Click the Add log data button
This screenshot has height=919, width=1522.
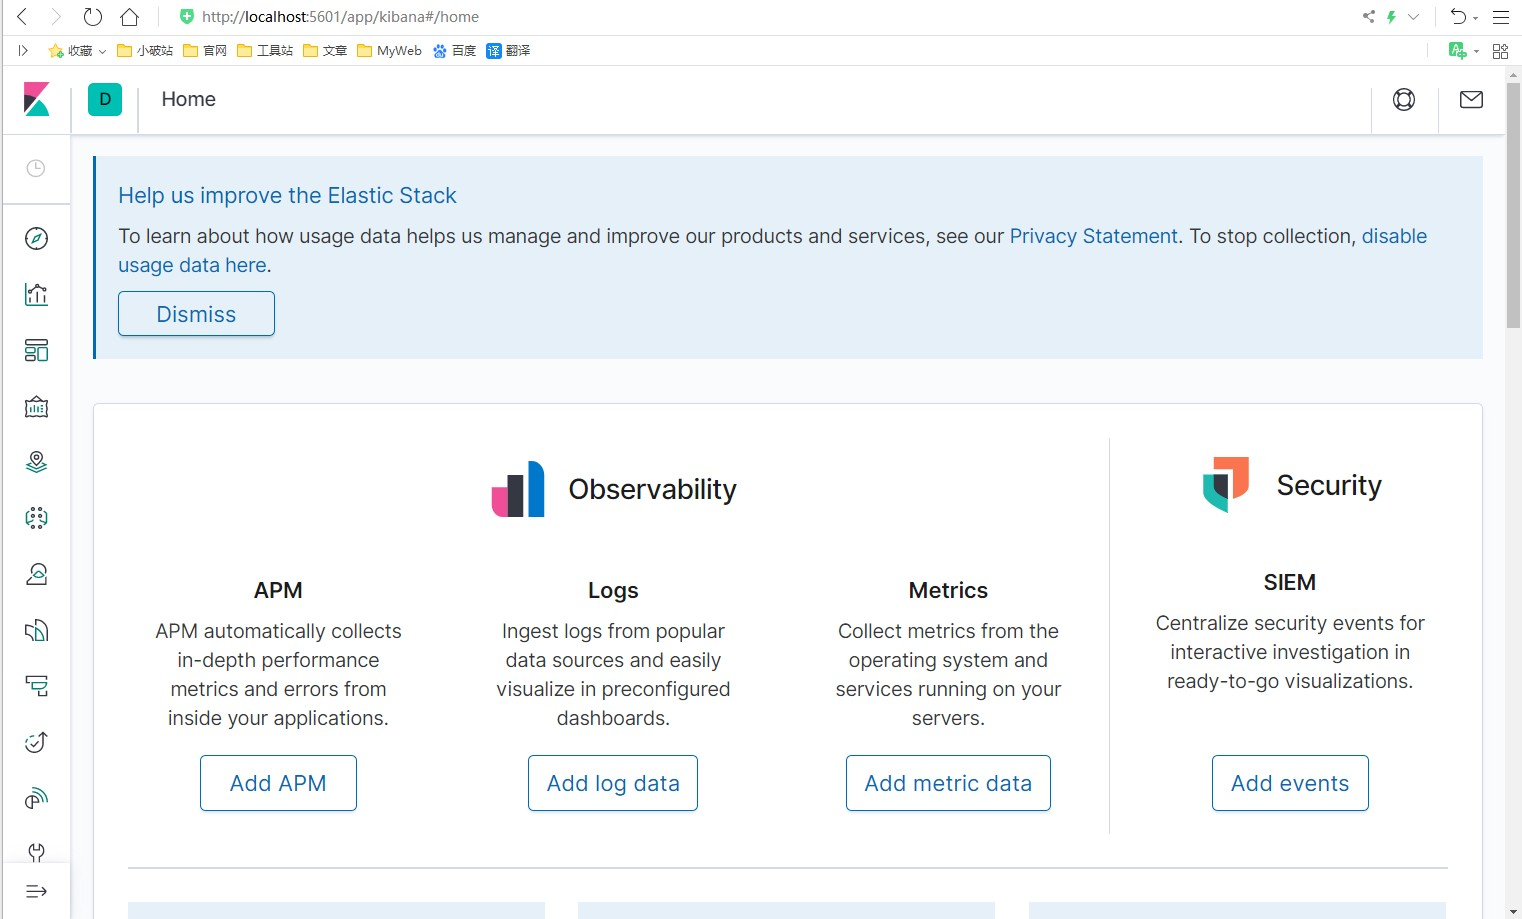[613, 783]
